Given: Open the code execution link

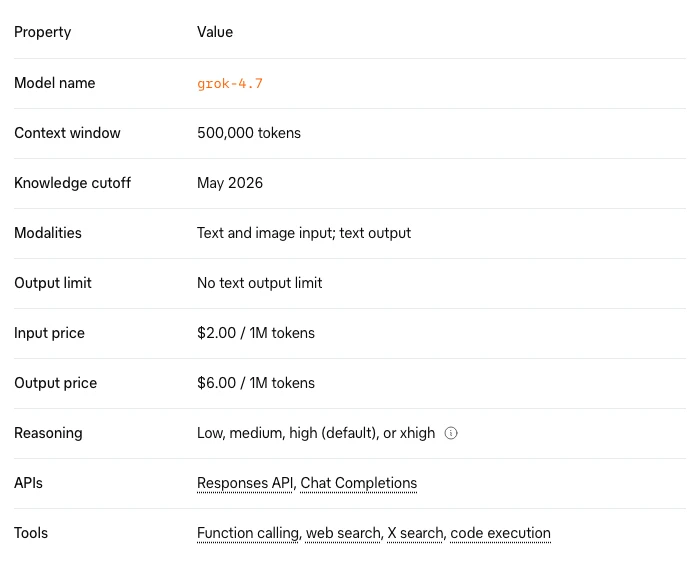Looking at the screenshot, I should tap(500, 533).
